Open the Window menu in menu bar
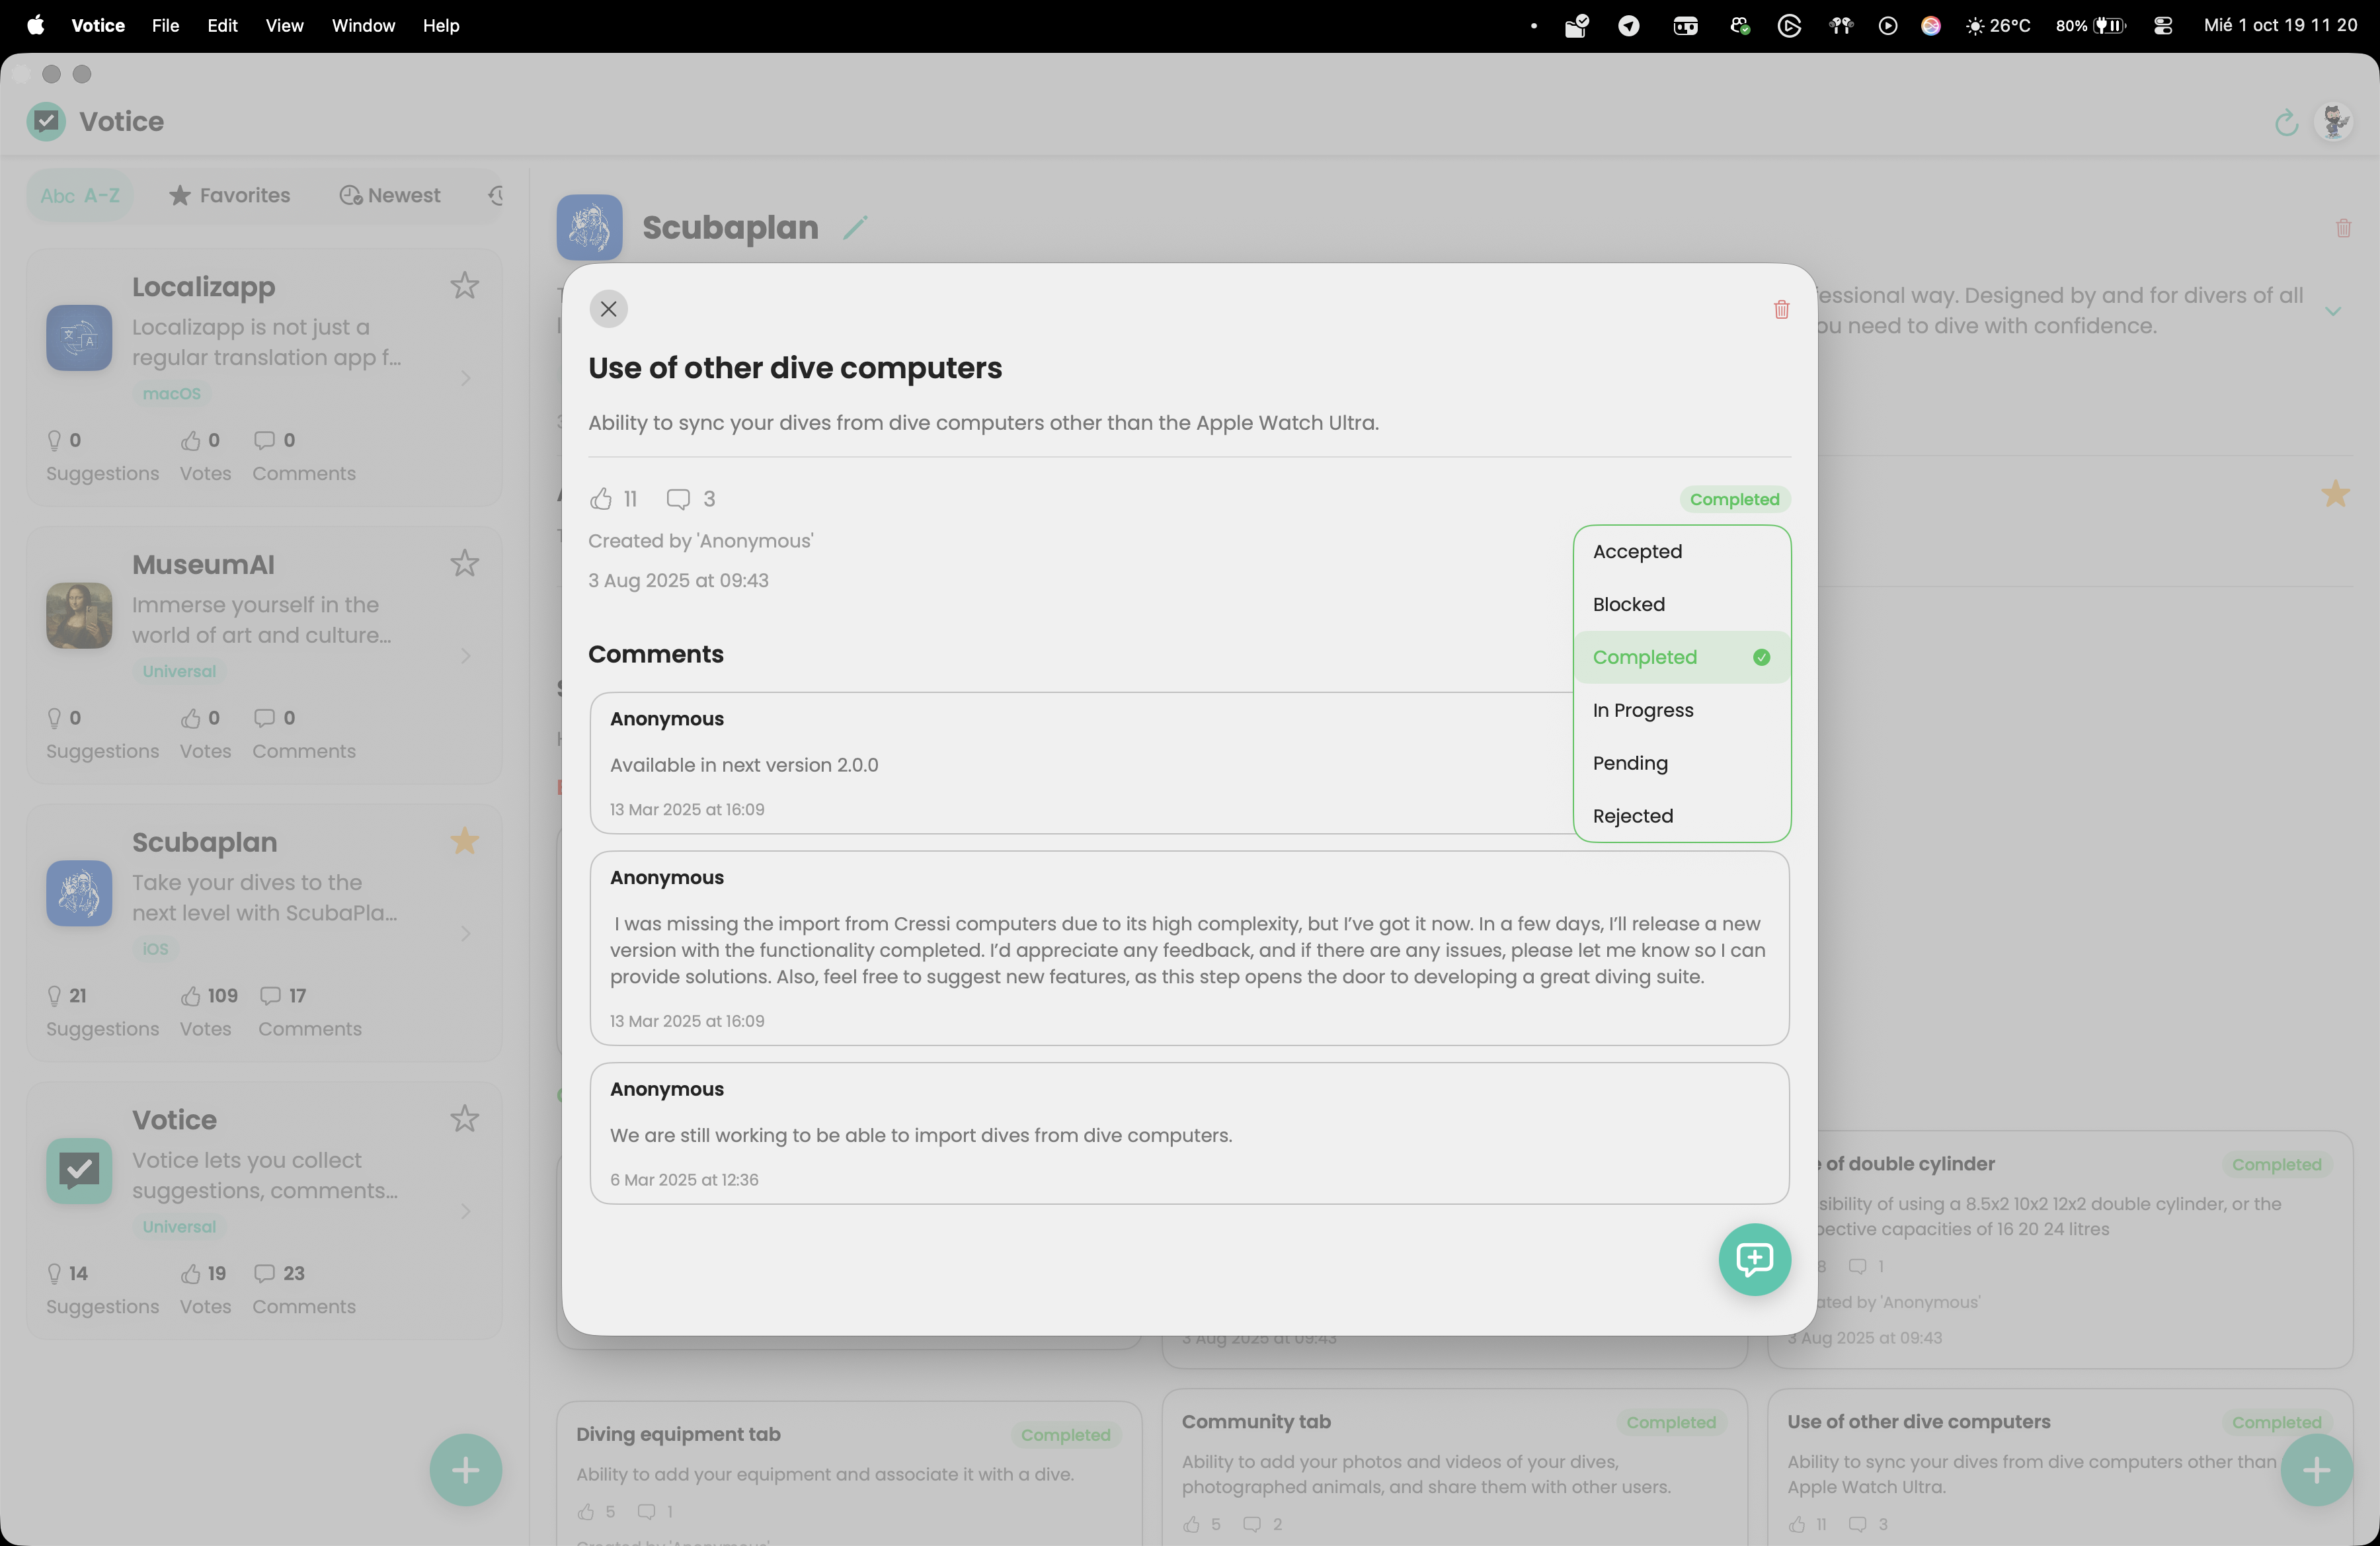Screen dimensions: 2380x1546 pos(363,26)
